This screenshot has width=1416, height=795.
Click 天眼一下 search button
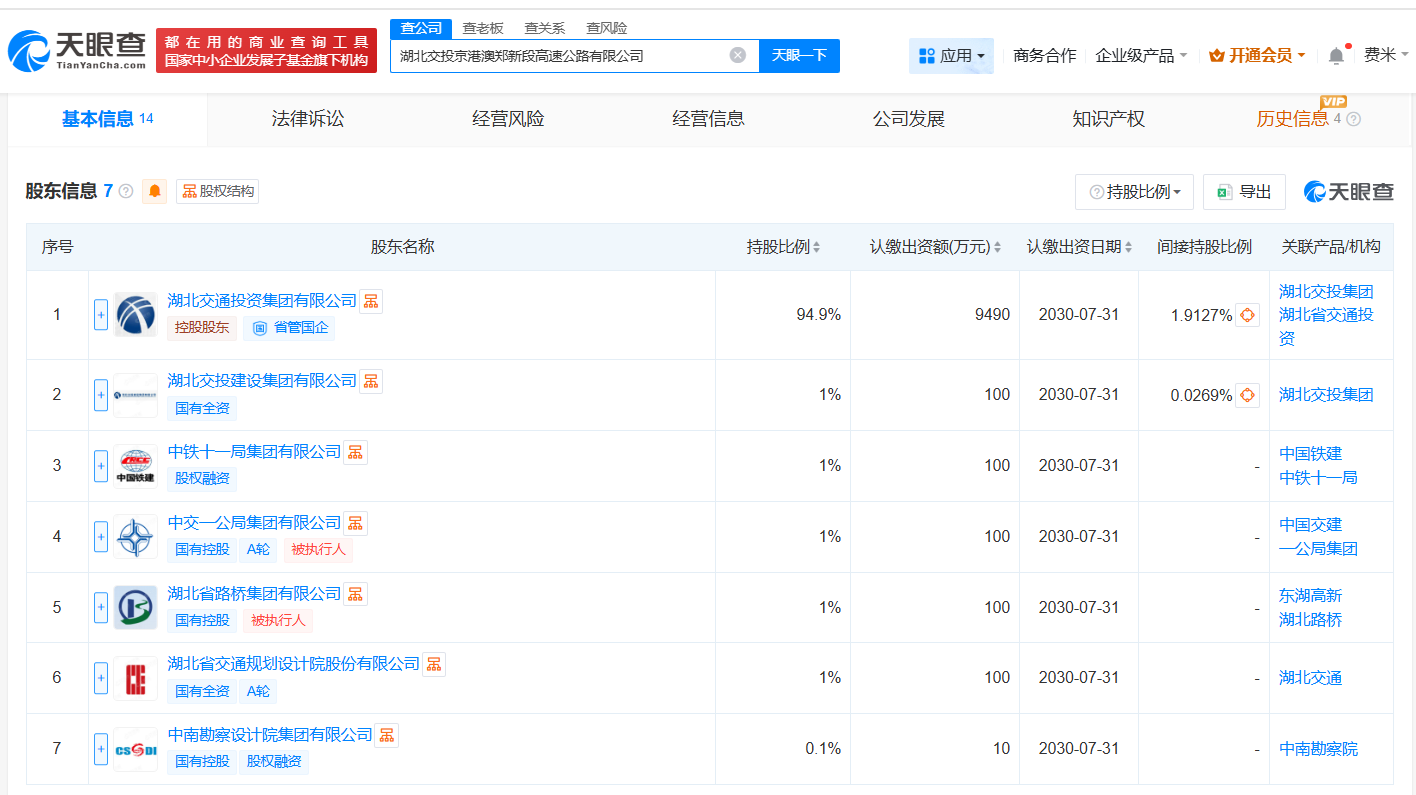tap(799, 55)
